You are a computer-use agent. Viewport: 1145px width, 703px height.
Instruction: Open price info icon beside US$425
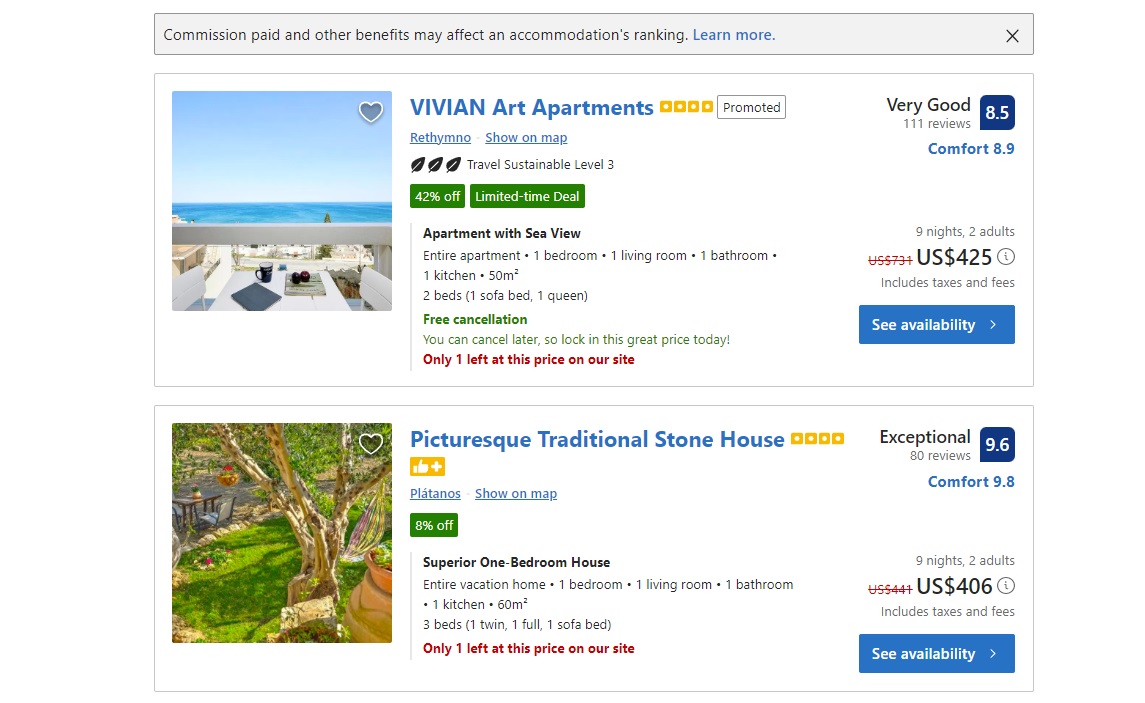click(1008, 257)
